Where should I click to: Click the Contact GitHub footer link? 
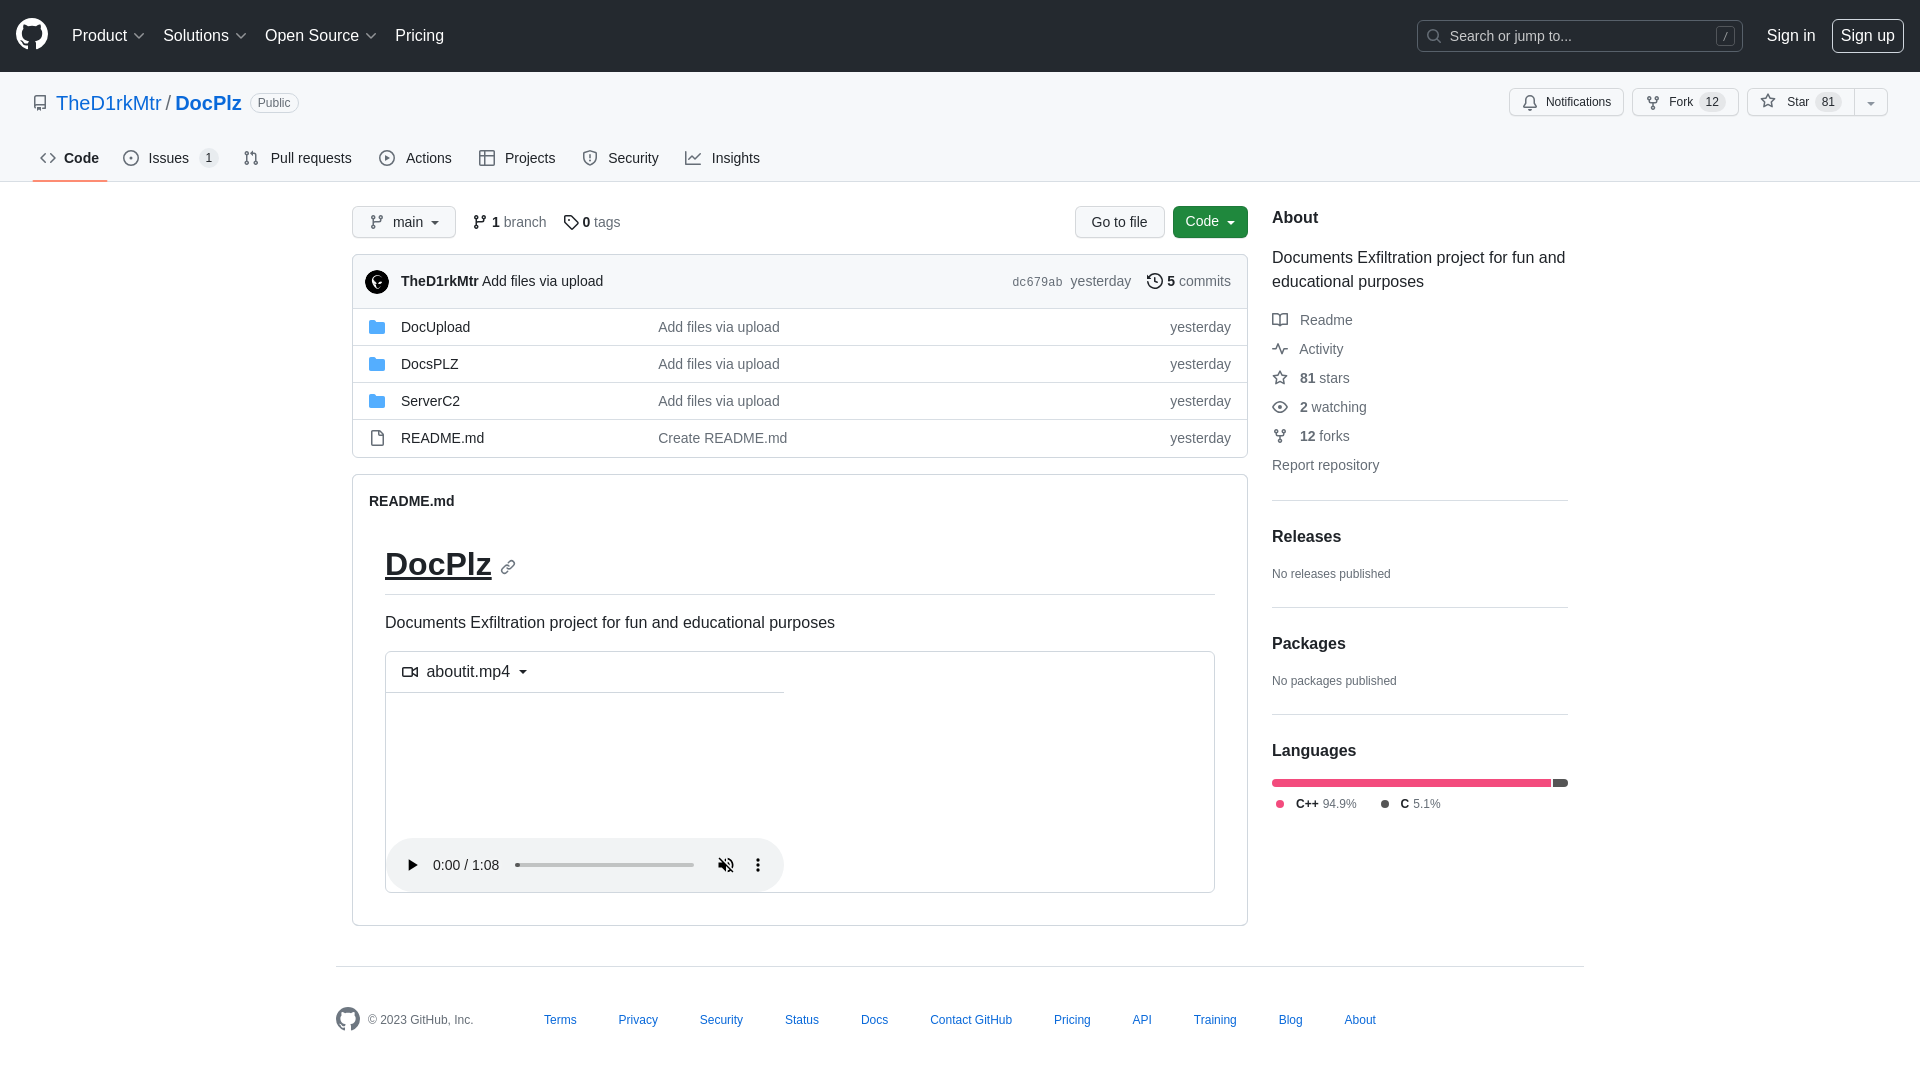(x=971, y=1020)
